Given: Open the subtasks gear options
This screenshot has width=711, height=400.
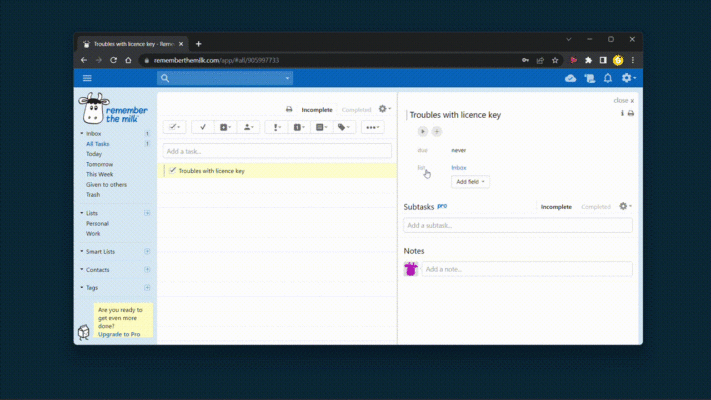Looking at the screenshot, I should tap(625, 206).
